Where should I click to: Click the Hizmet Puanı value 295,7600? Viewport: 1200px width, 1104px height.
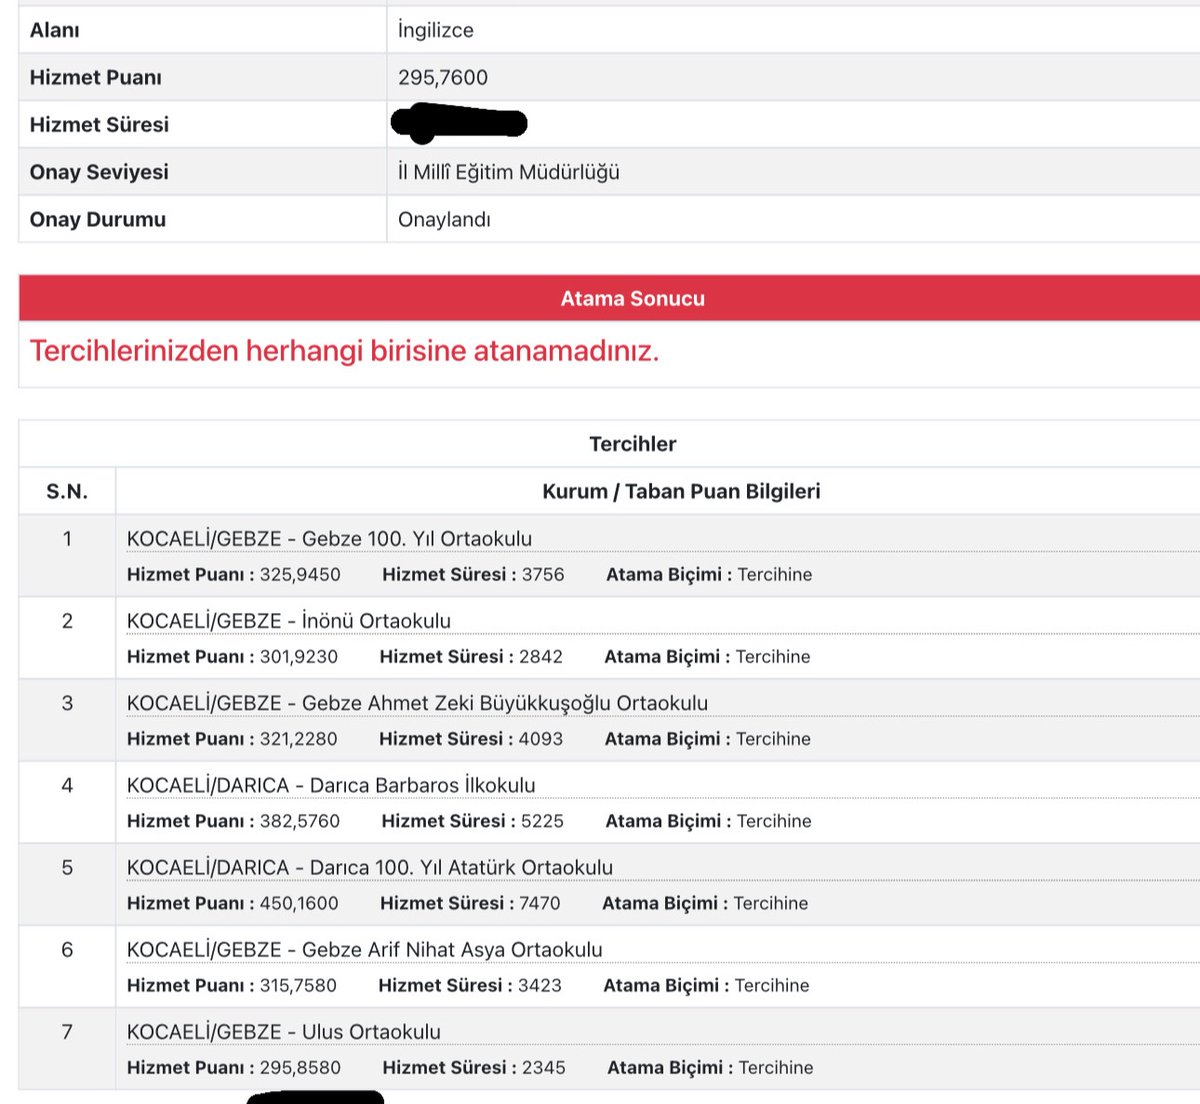[443, 77]
